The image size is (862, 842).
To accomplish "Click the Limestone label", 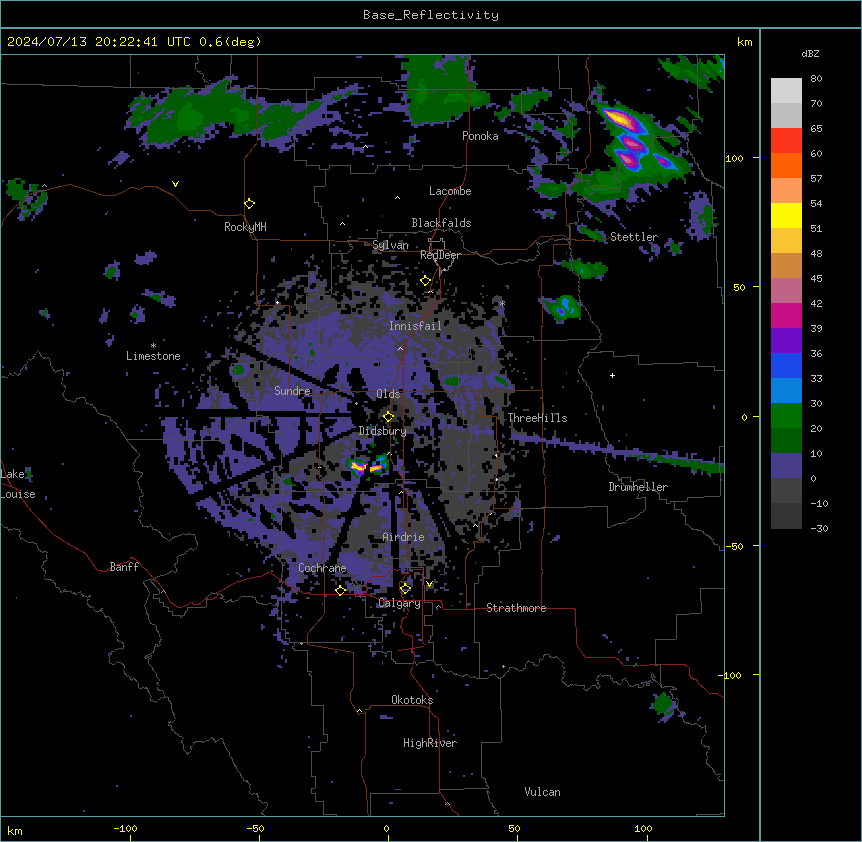I will 153,356.
